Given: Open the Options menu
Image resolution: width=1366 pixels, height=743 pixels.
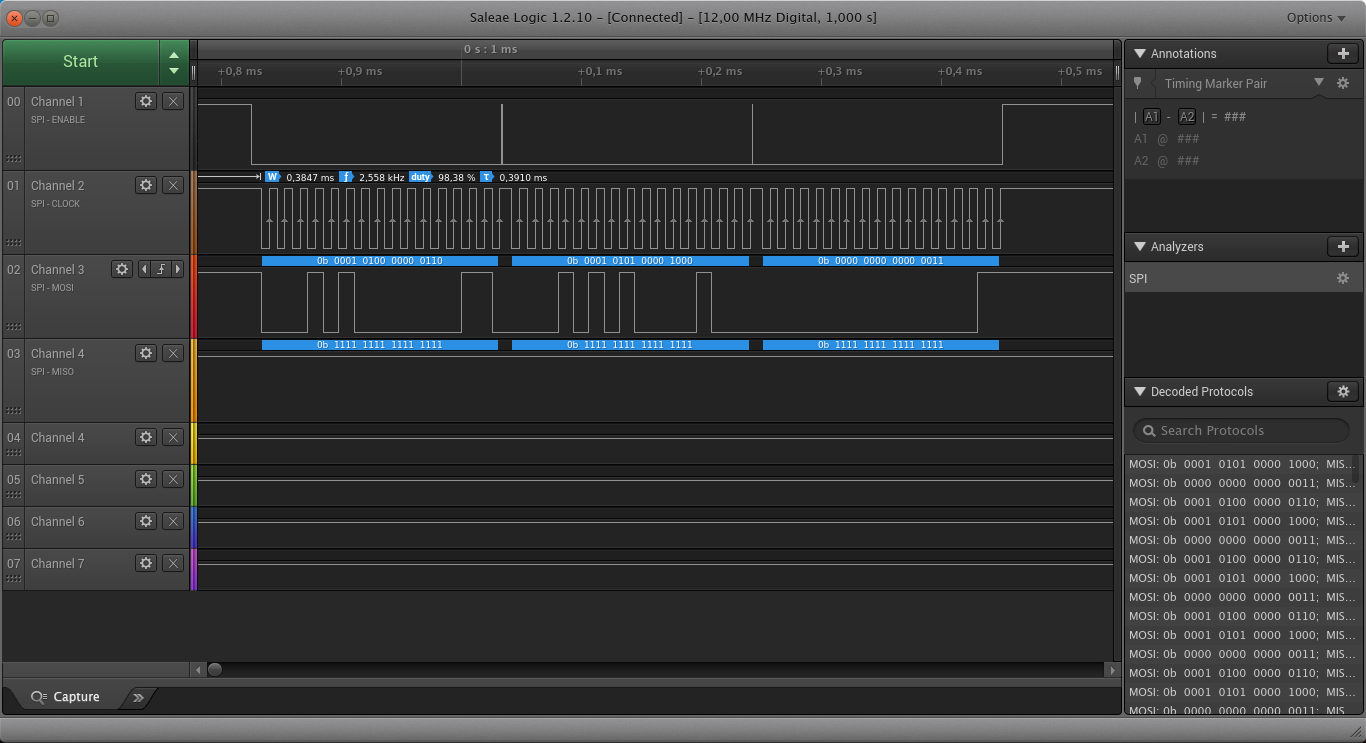Looking at the screenshot, I should [1316, 17].
